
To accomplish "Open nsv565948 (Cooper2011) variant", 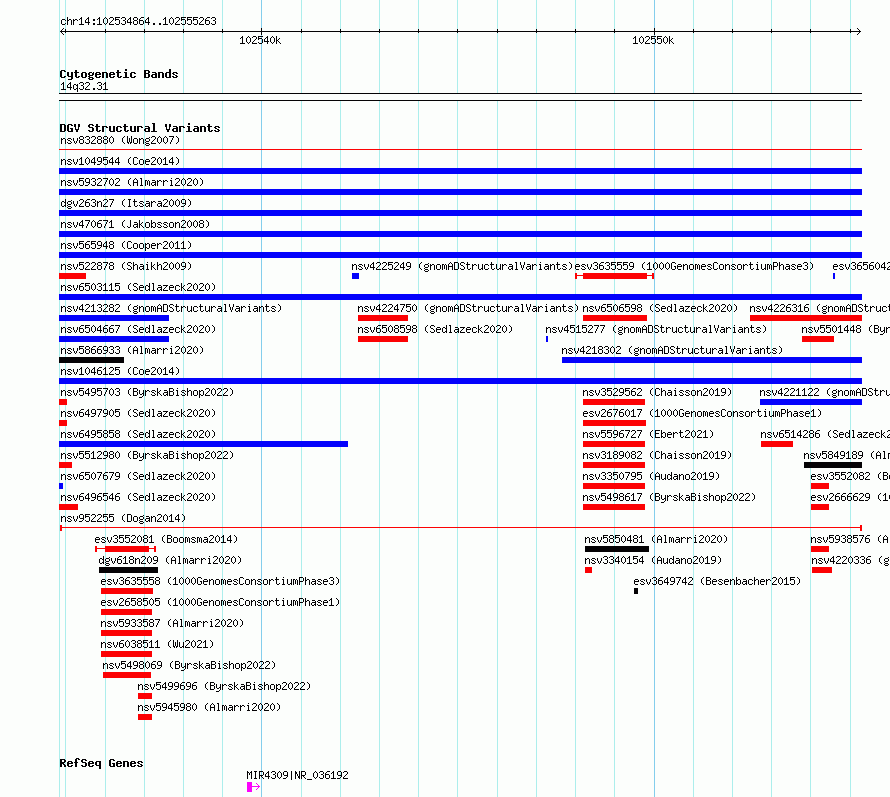I will click(x=126, y=245).
